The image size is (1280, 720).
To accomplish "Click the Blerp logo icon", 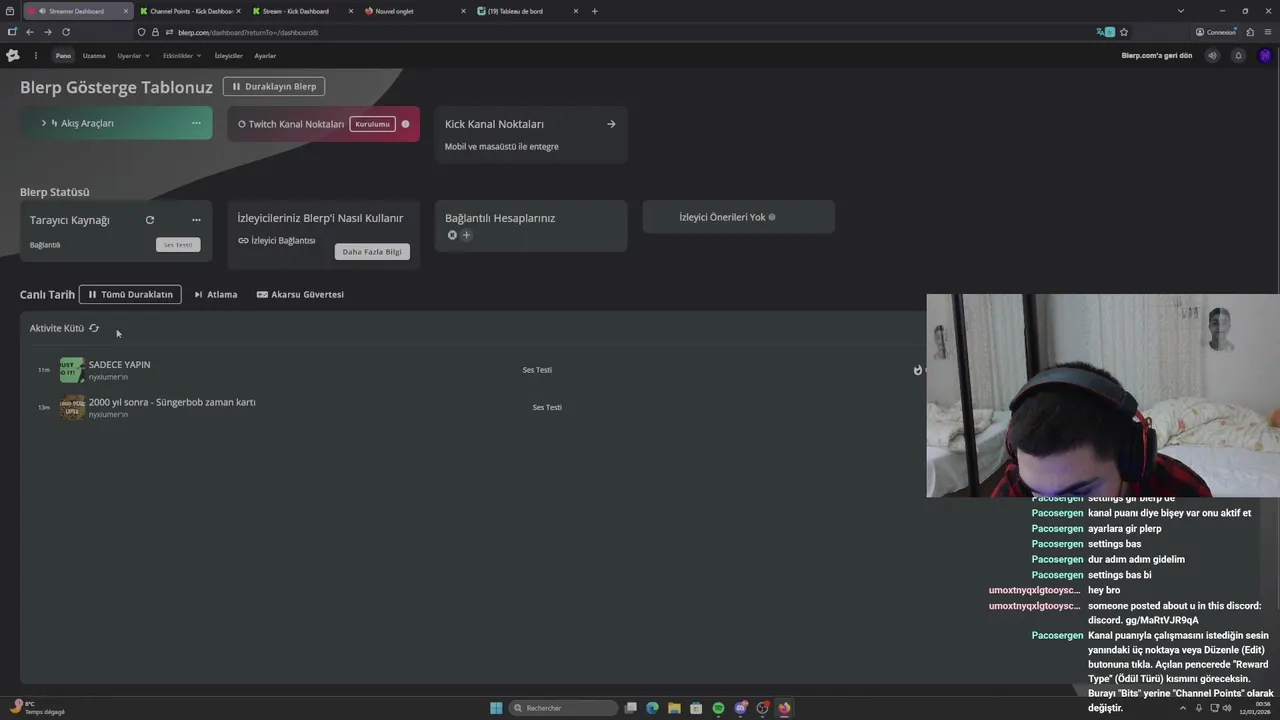I will [x=13, y=56].
